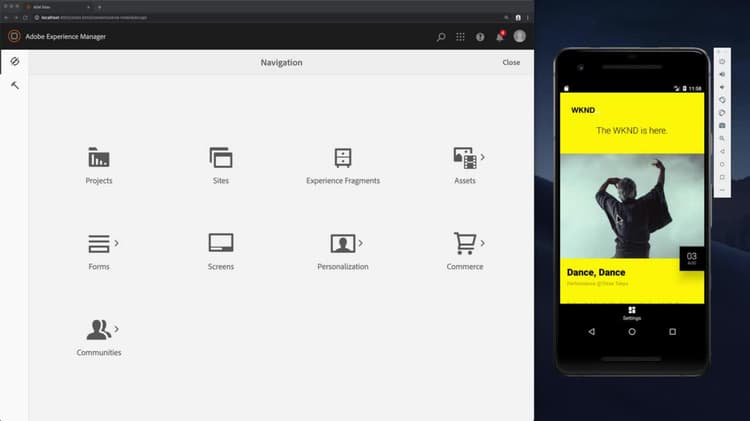
Task: Open the Commerce cart icon
Action: pyautogui.click(x=465, y=243)
